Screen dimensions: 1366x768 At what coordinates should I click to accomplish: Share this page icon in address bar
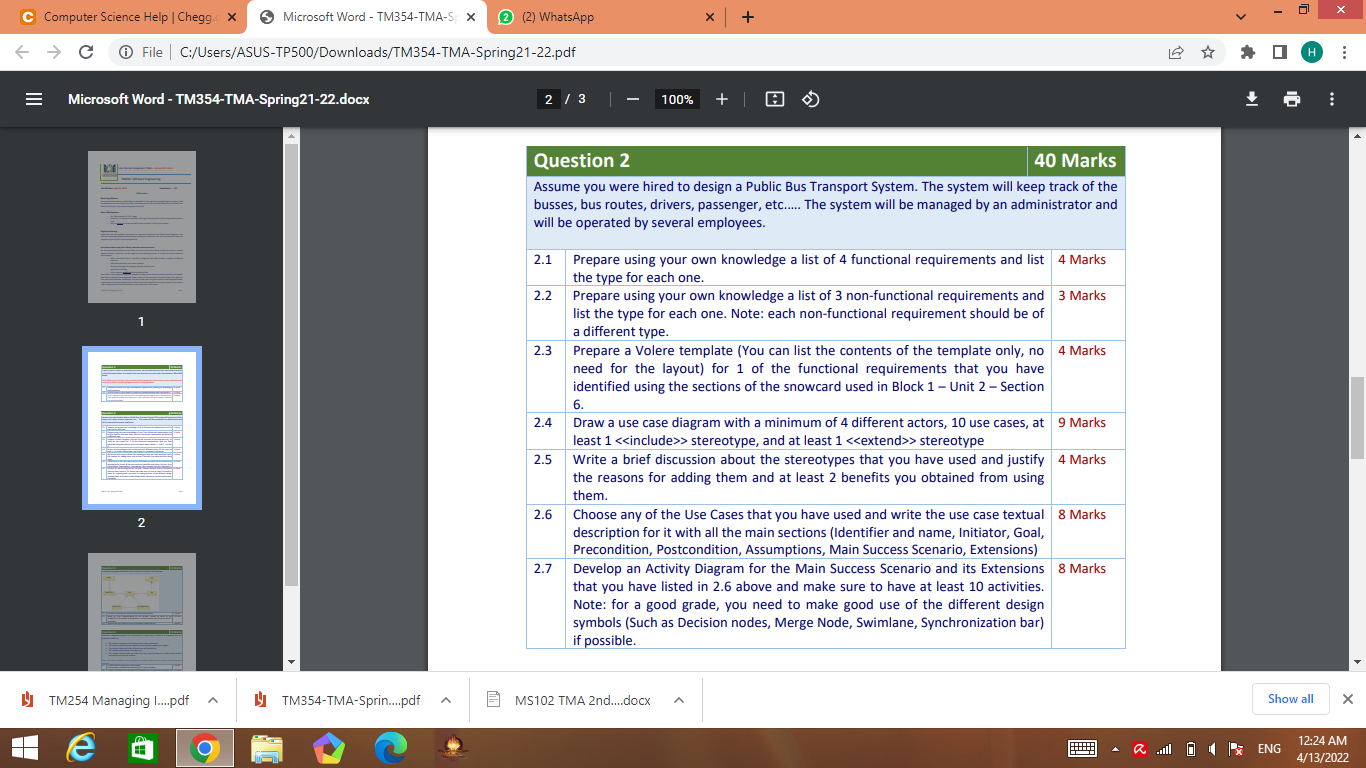(x=1176, y=52)
